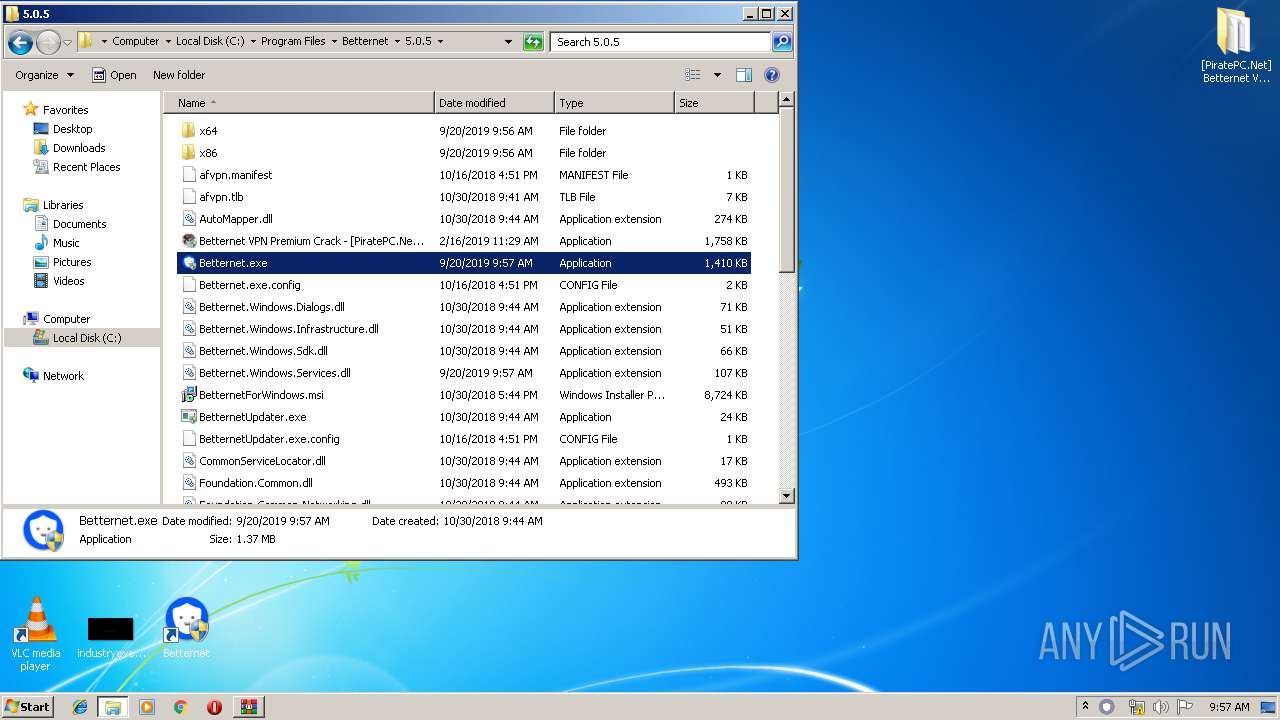Select BetternetUpdater.exe icon
This screenshot has width=1280, height=720.
click(x=189, y=417)
